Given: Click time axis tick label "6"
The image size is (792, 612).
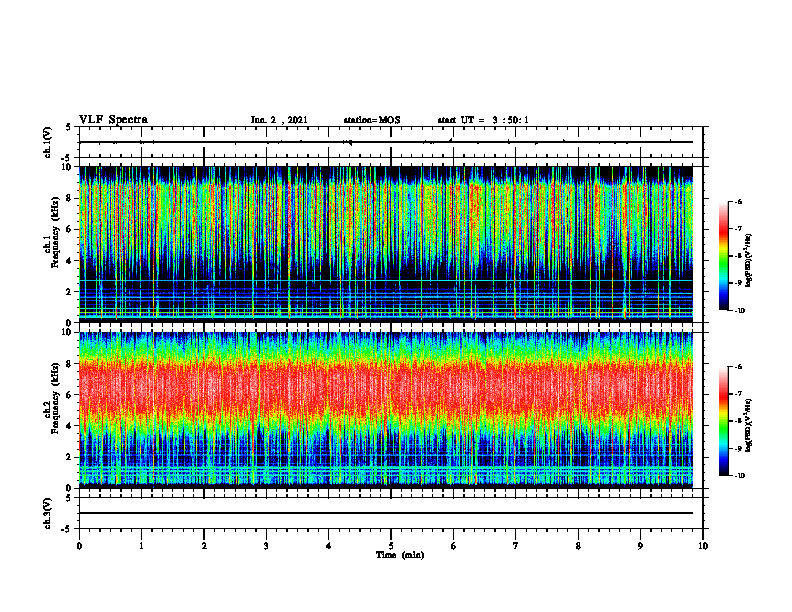Looking at the screenshot, I should point(454,546).
